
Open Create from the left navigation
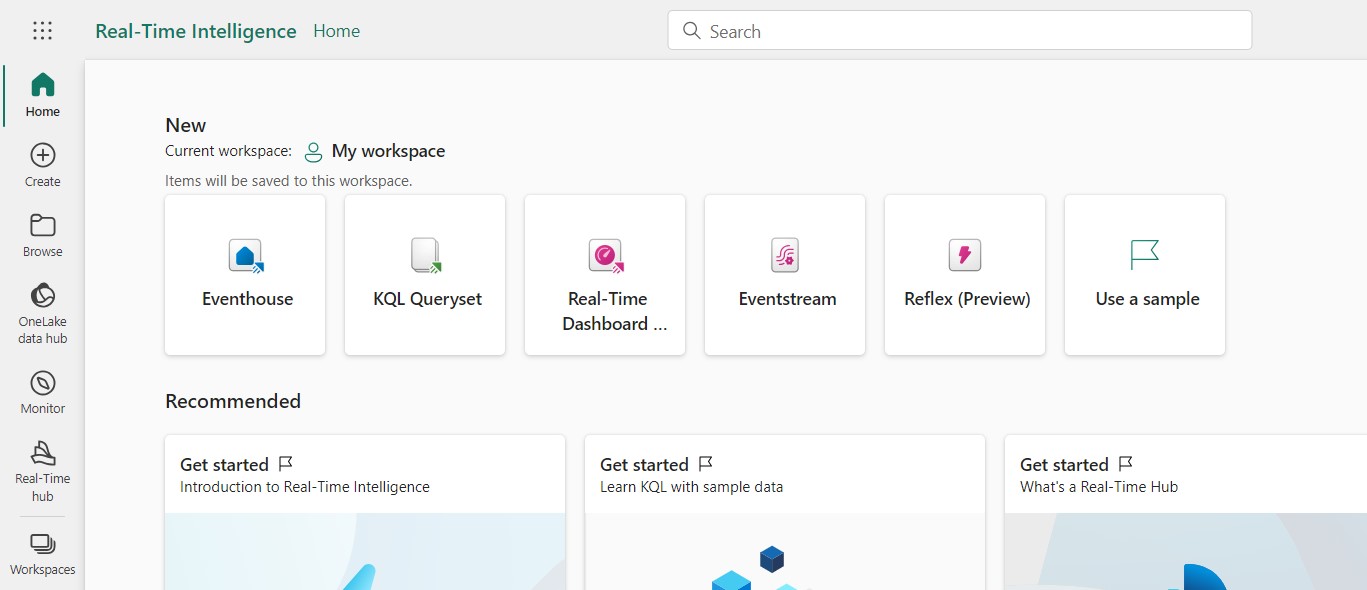pyautogui.click(x=43, y=165)
